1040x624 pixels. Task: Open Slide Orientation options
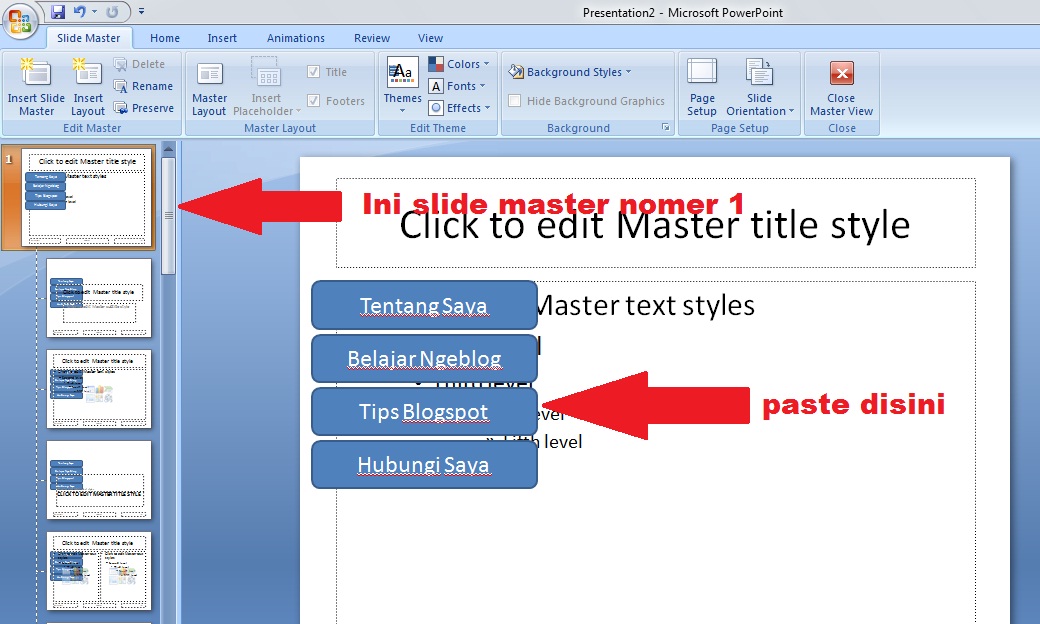759,88
